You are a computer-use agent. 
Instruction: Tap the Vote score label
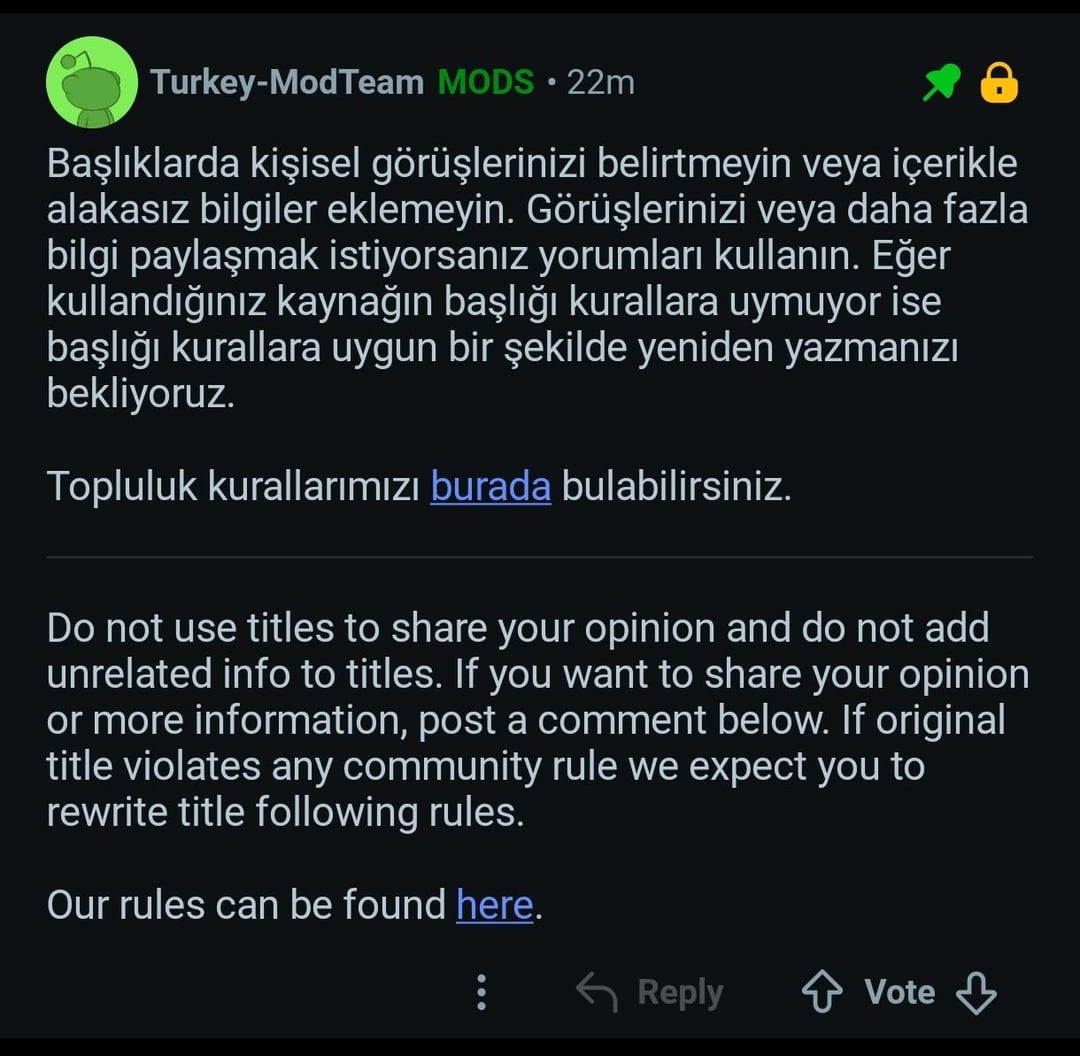pos(899,992)
